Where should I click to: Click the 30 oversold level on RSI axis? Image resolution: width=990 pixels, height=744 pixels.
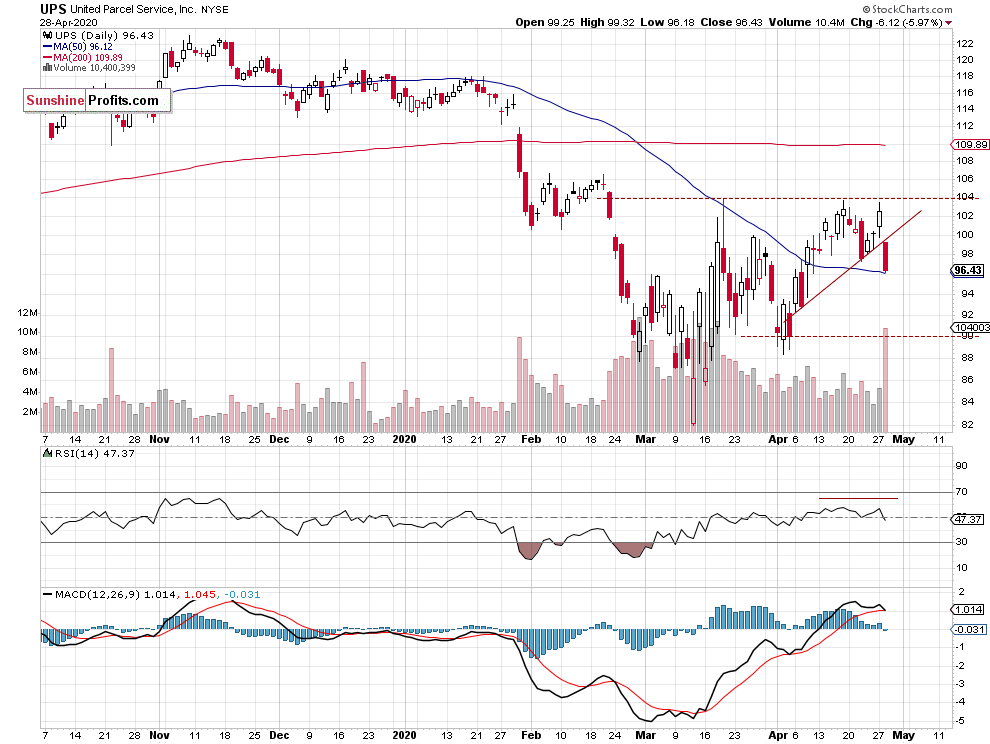pos(962,541)
